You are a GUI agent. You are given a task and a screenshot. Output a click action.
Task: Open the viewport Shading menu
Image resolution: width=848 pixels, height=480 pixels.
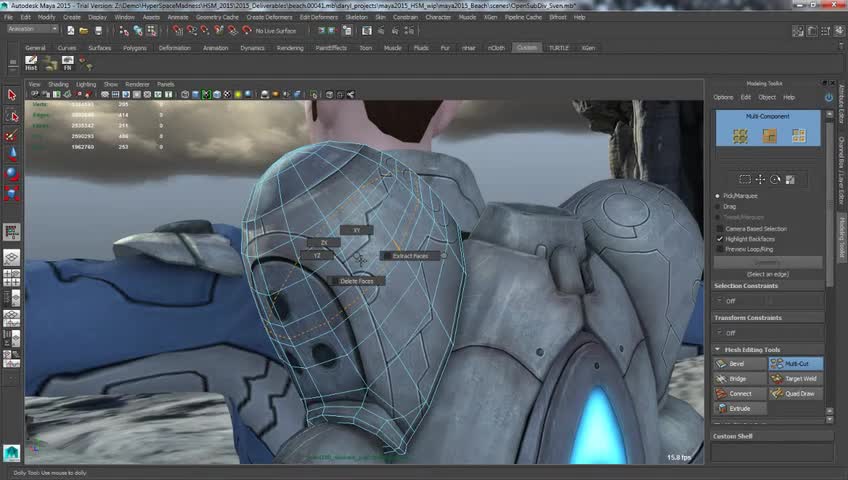coord(59,84)
